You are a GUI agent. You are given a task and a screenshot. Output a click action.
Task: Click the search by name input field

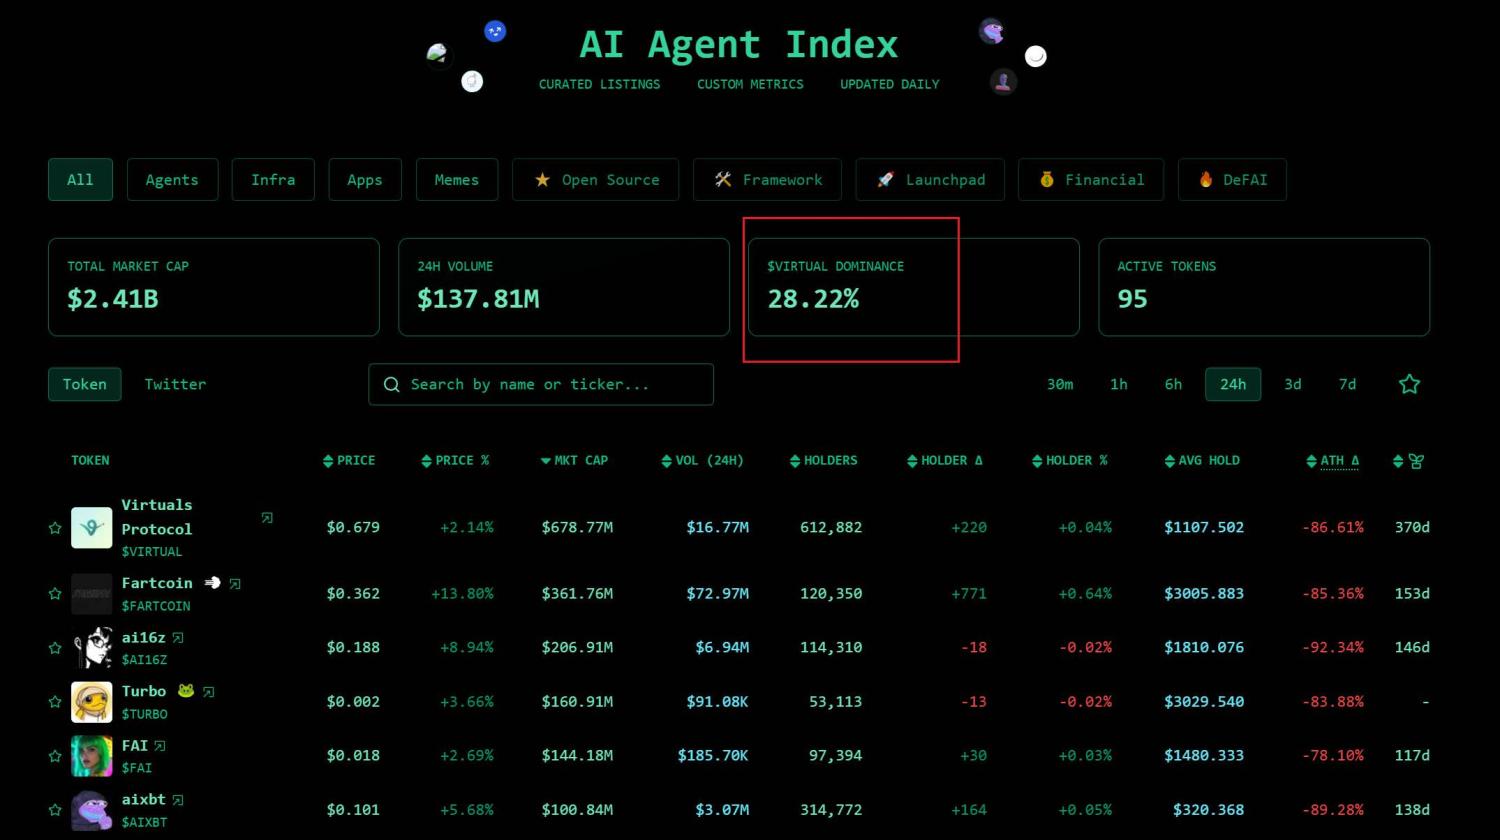pos(540,384)
